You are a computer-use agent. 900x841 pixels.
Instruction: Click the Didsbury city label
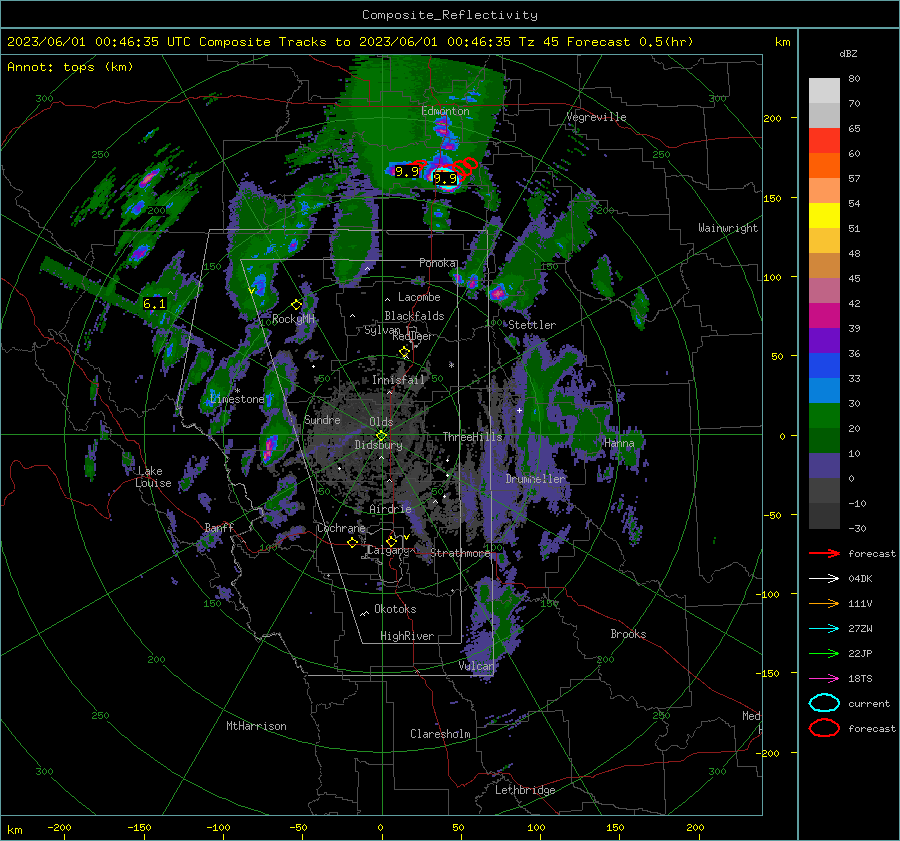pyautogui.click(x=378, y=445)
